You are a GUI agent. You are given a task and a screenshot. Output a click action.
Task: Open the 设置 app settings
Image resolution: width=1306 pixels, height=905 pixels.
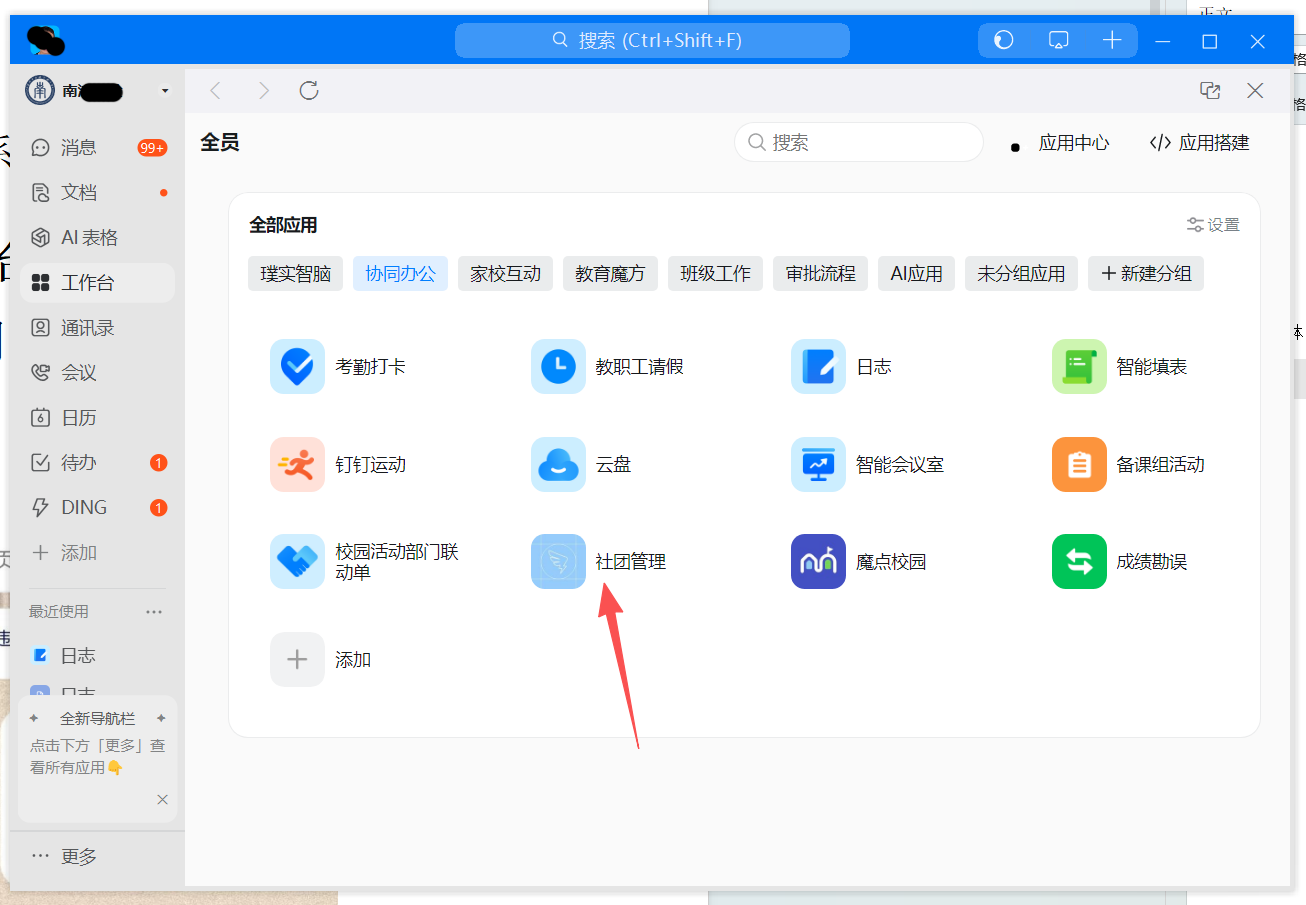1213,225
